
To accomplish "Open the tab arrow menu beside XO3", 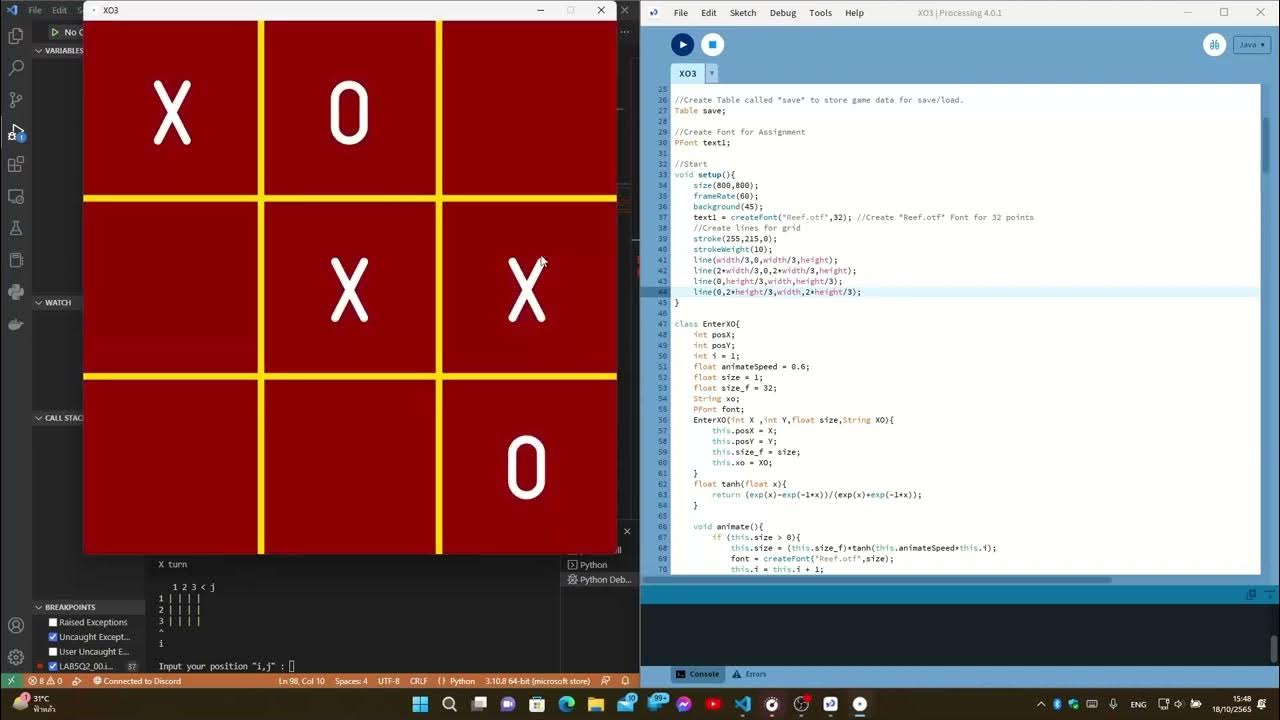I will coord(711,73).
